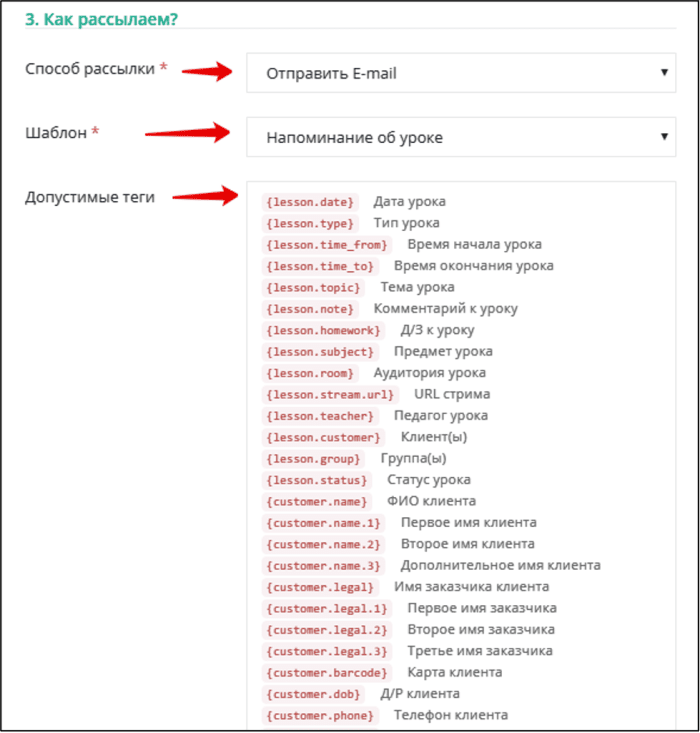Click the {customer.legal} tag
The height and width of the screenshot is (733, 700).
tap(320, 588)
